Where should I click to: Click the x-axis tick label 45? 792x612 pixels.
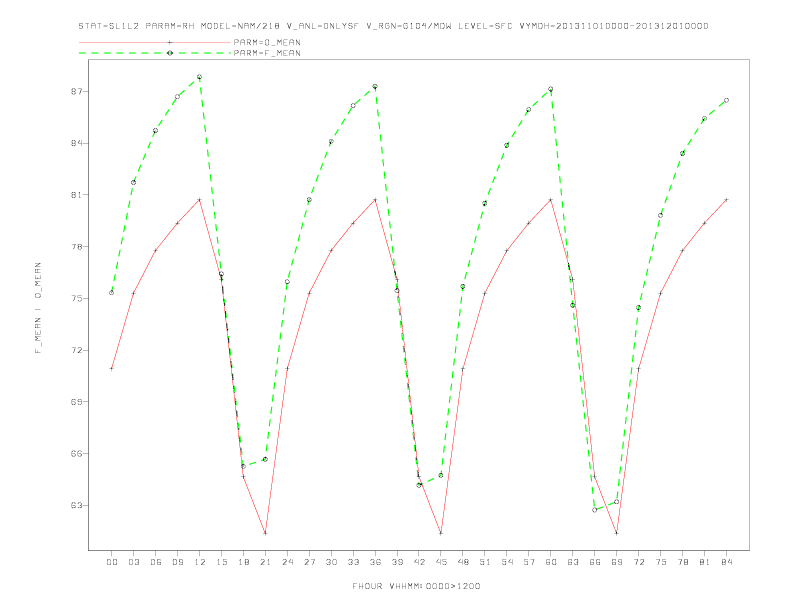coord(441,562)
